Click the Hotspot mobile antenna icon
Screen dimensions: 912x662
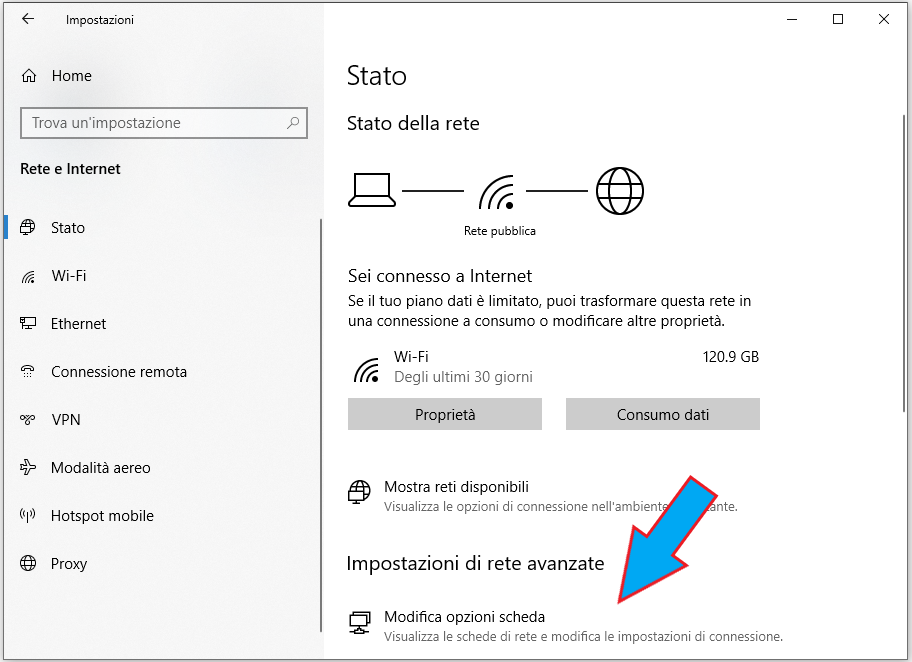tap(29, 516)
